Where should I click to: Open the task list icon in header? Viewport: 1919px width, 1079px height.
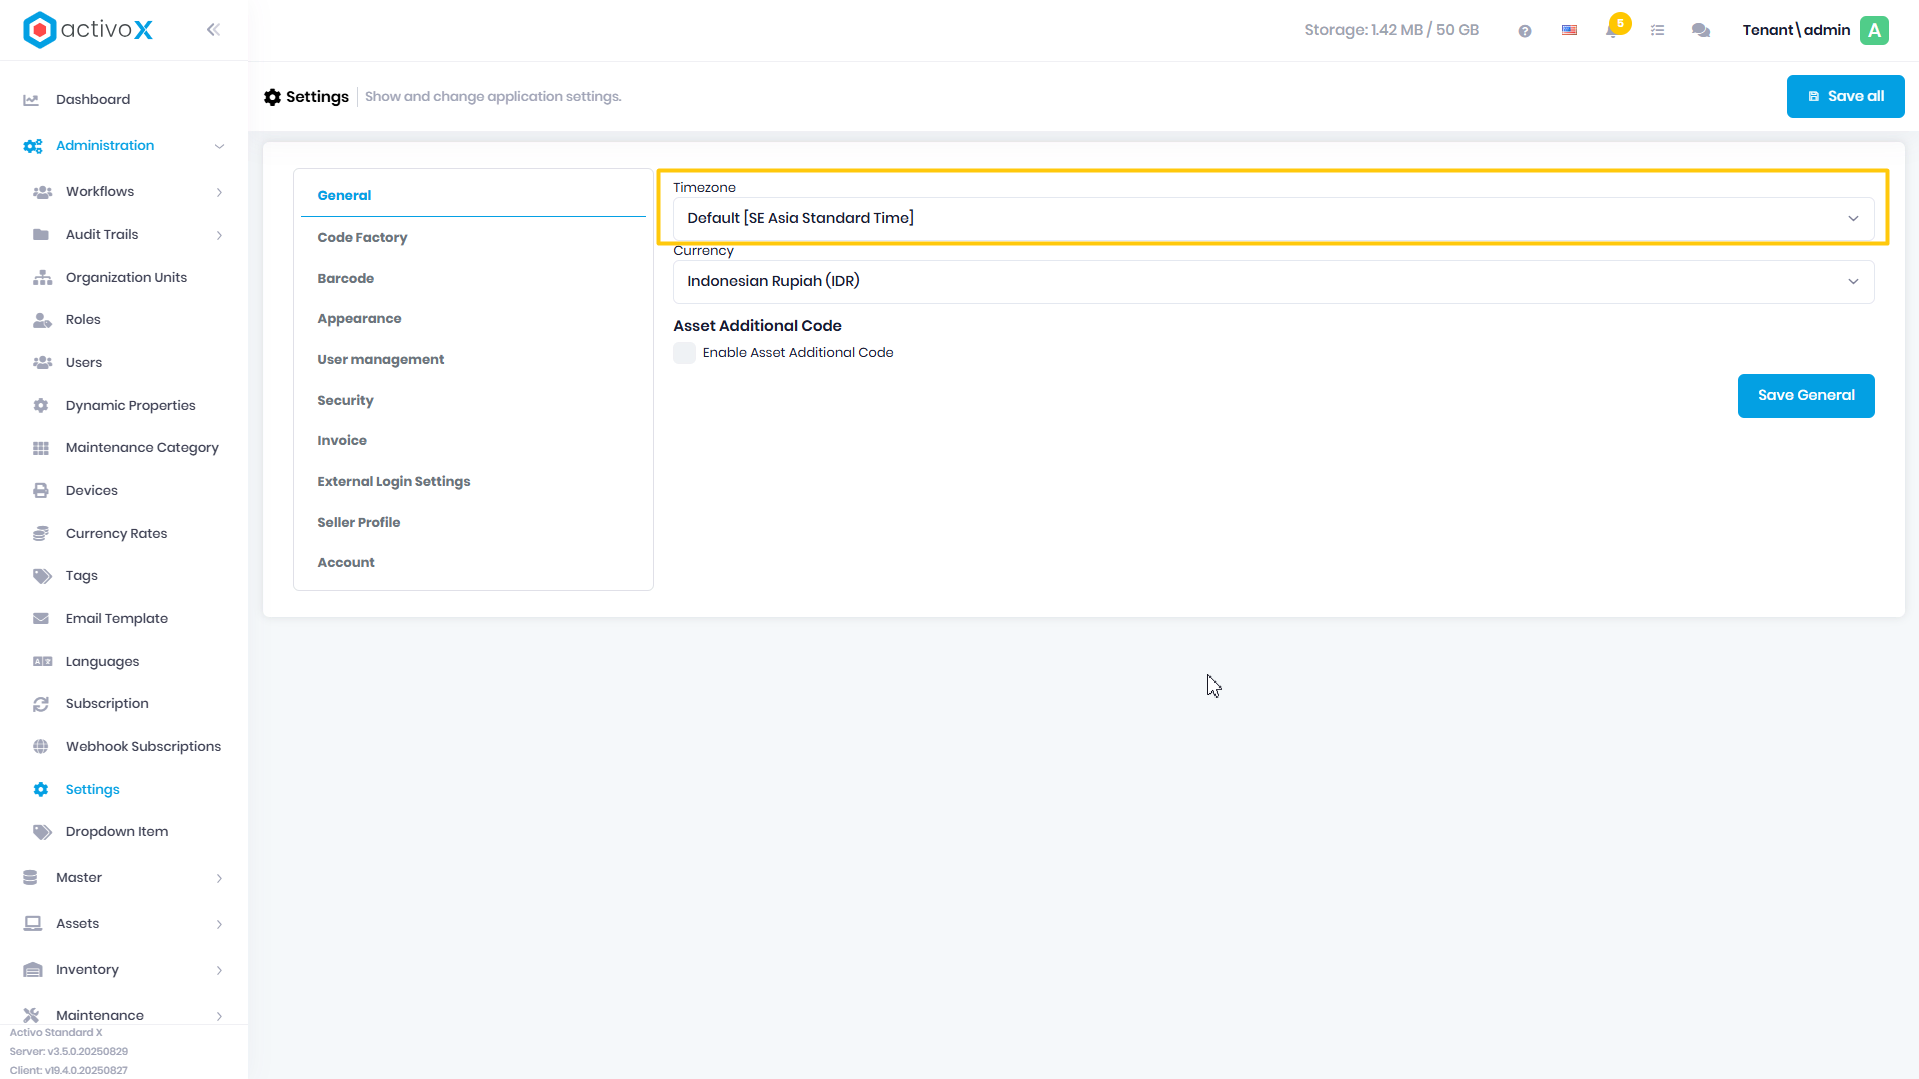1657,31
